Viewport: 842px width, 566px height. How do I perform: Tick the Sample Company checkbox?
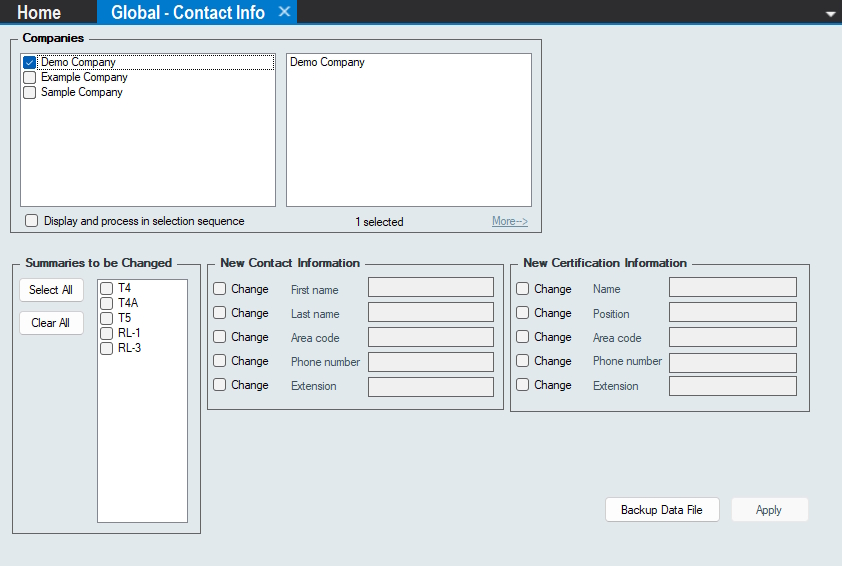[30, 92]
